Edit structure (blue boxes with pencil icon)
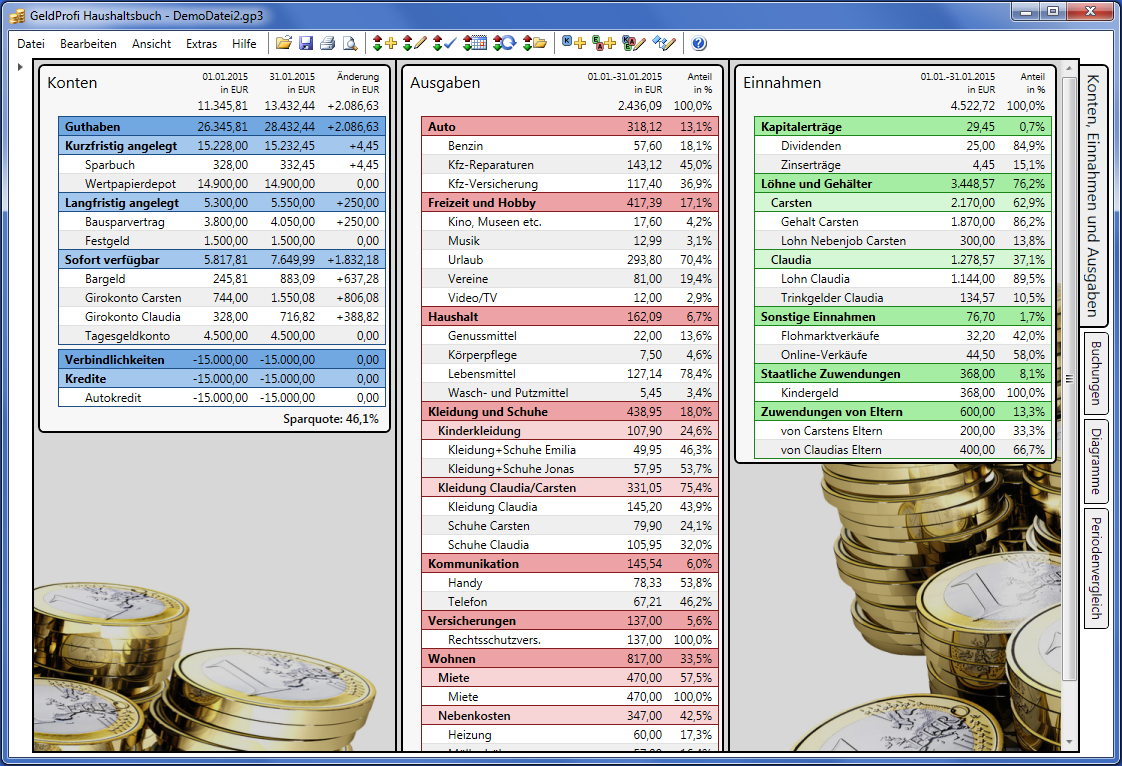This screenshot has height=766, width=1122. click(663, 43)
